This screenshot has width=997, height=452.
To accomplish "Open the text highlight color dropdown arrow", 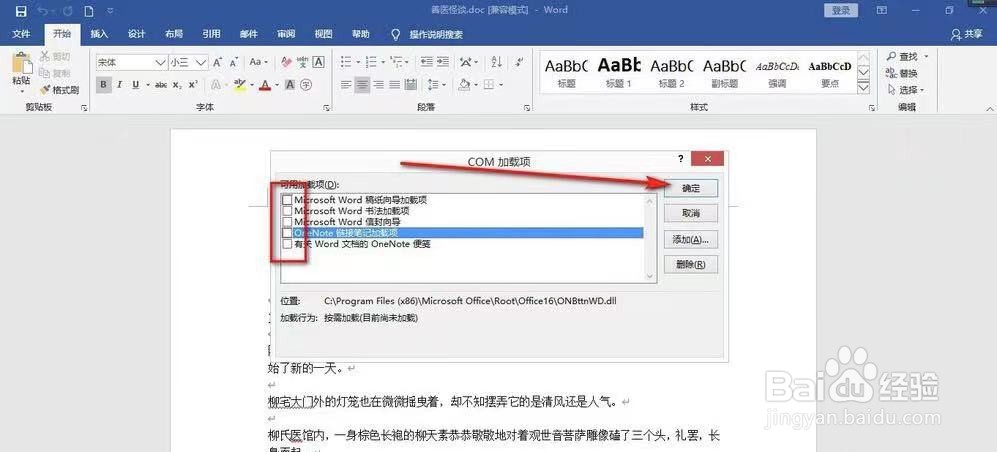I will click(x=252, y=85).
